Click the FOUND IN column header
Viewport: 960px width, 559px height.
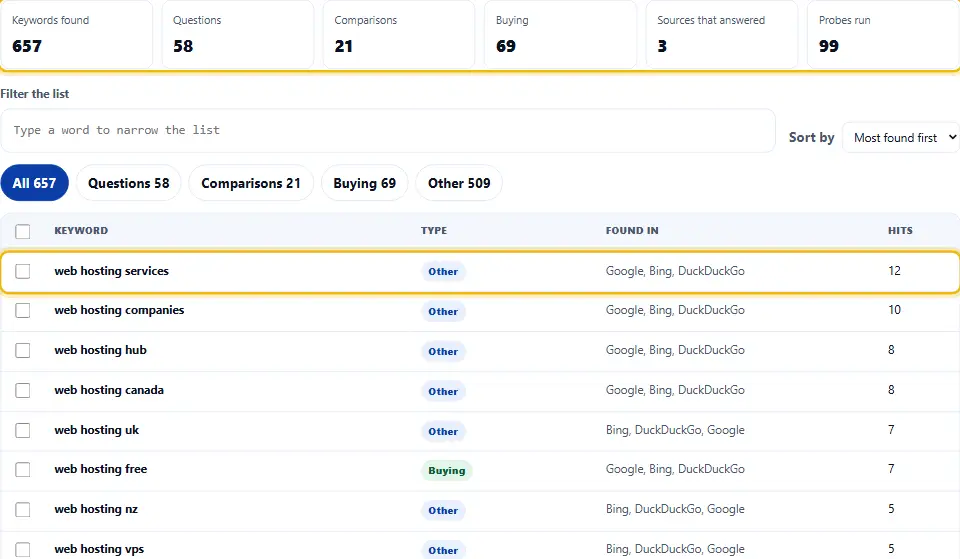tap(632, 231)
